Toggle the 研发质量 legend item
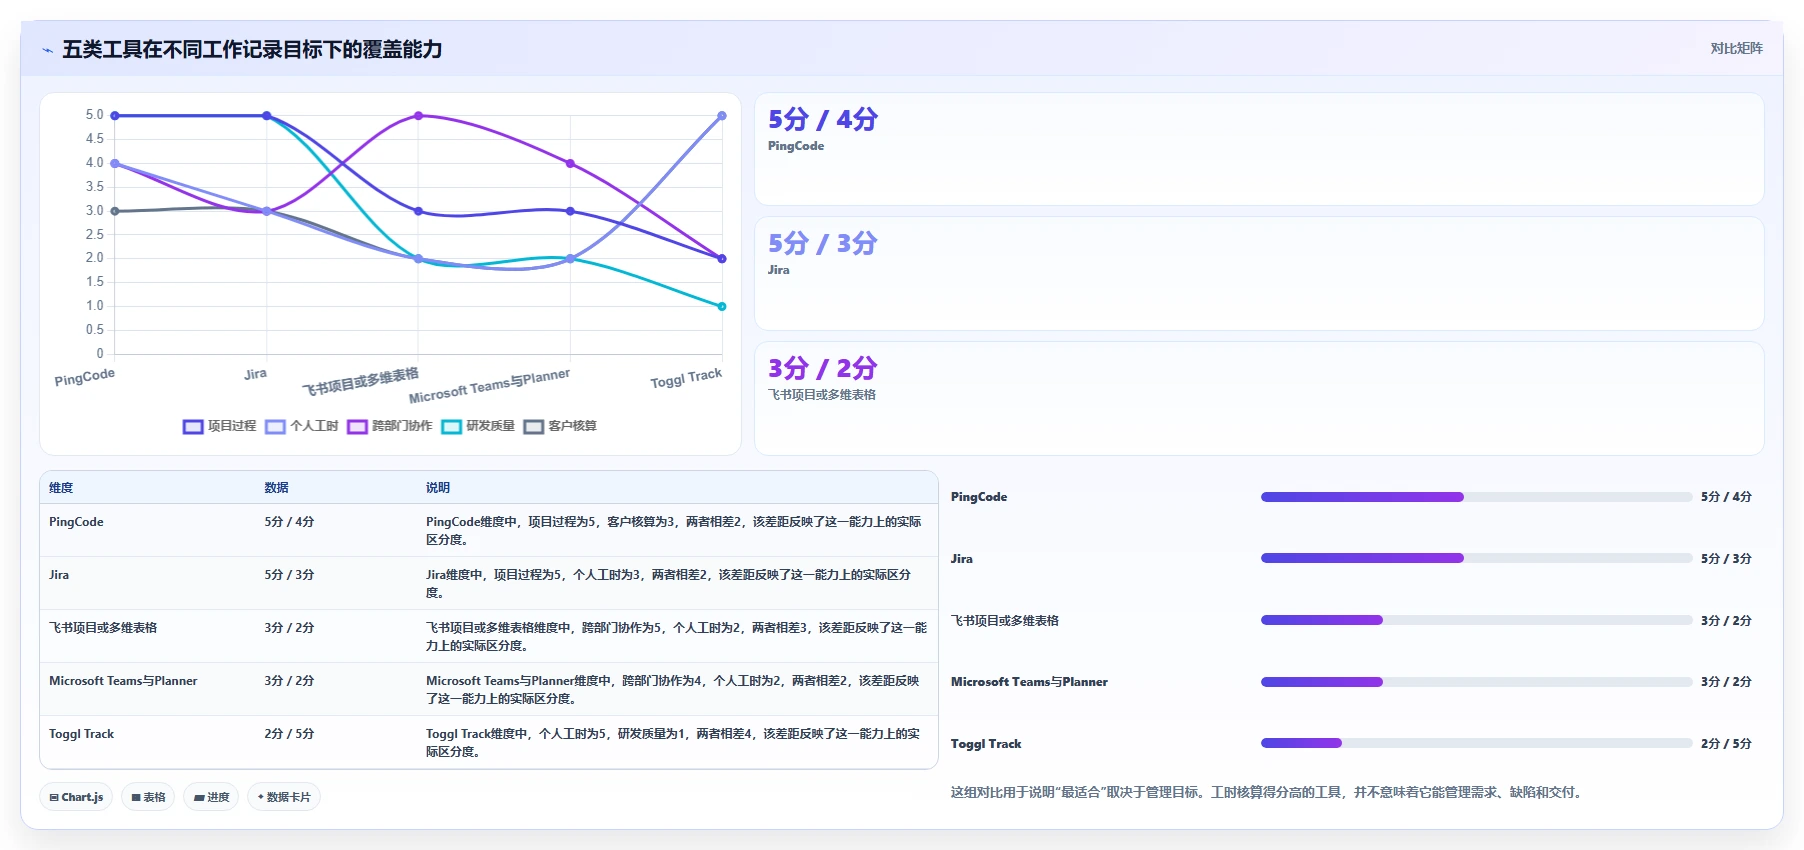 tap(478, 427)
